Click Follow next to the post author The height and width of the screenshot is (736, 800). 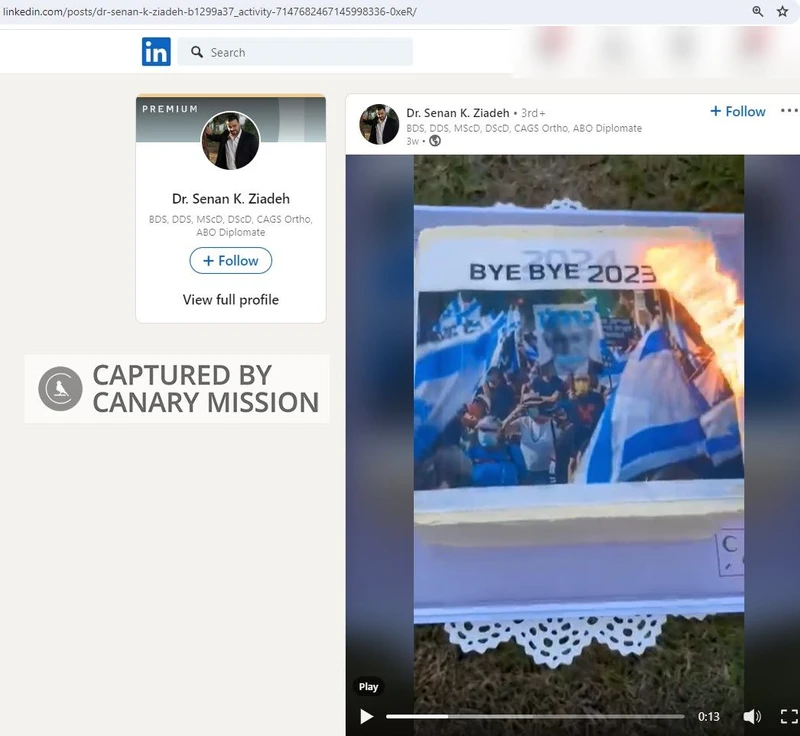(737, 111)
